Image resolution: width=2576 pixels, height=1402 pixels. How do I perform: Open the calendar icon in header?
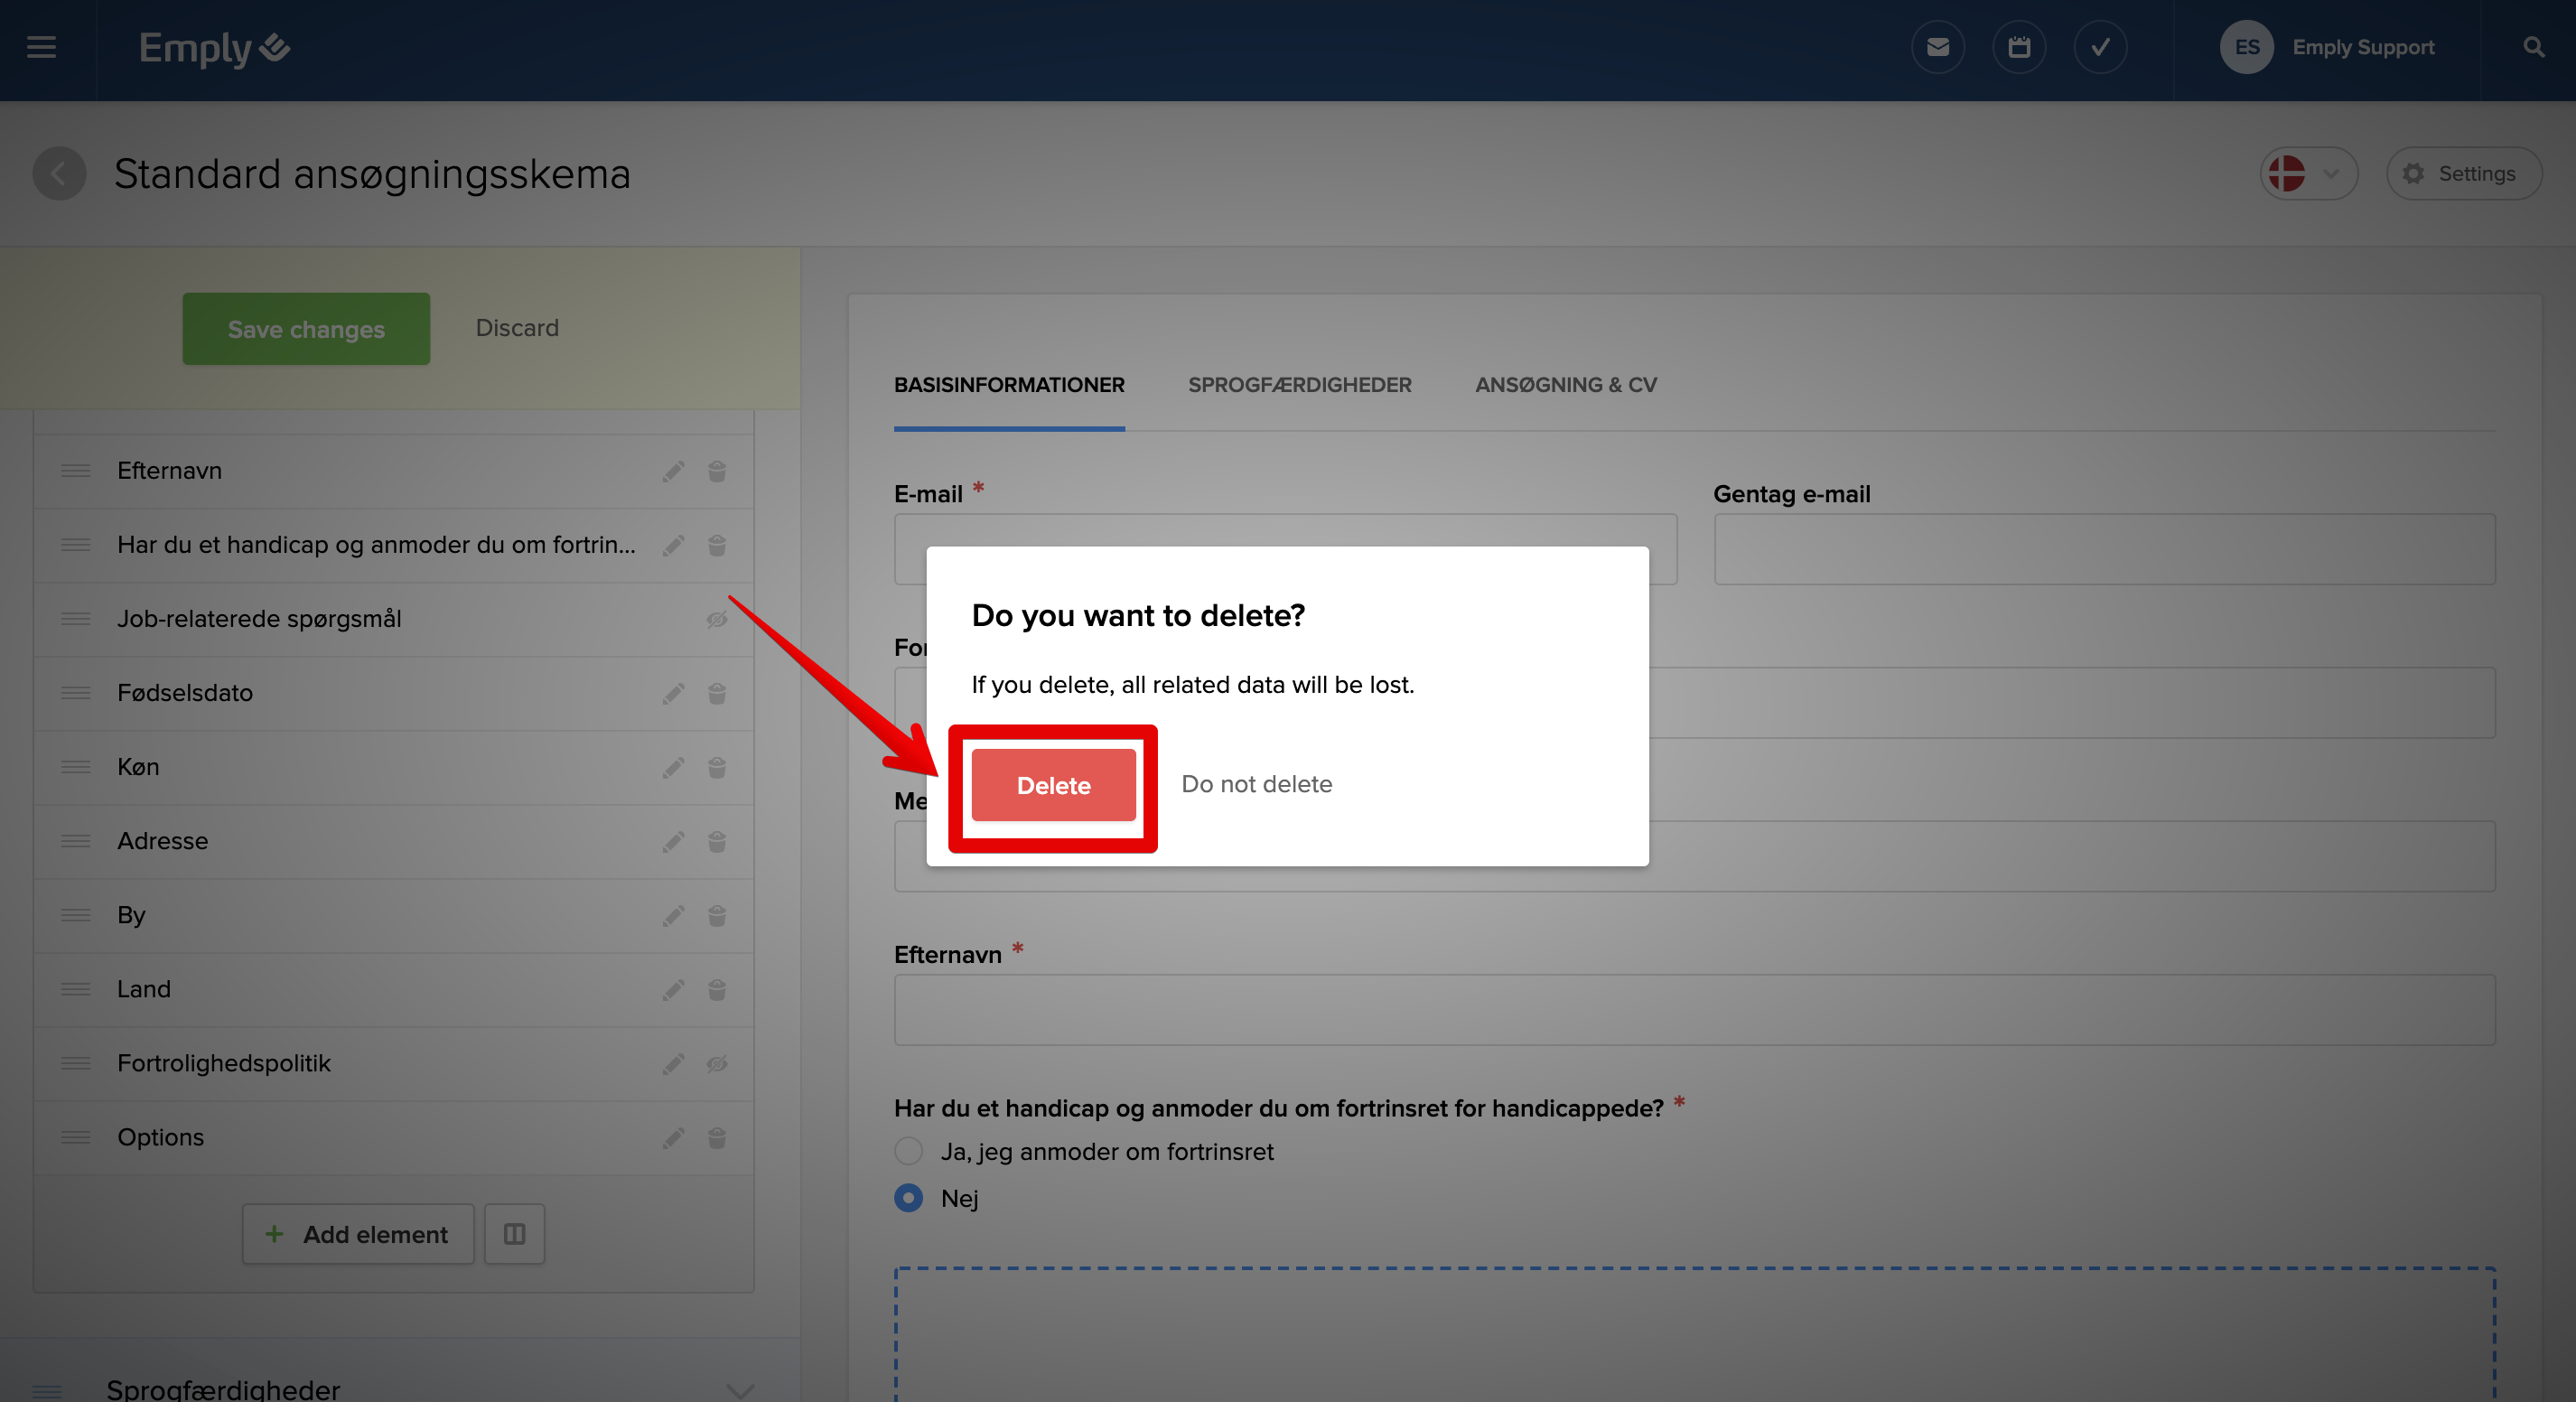click(x=2019, y=47)
